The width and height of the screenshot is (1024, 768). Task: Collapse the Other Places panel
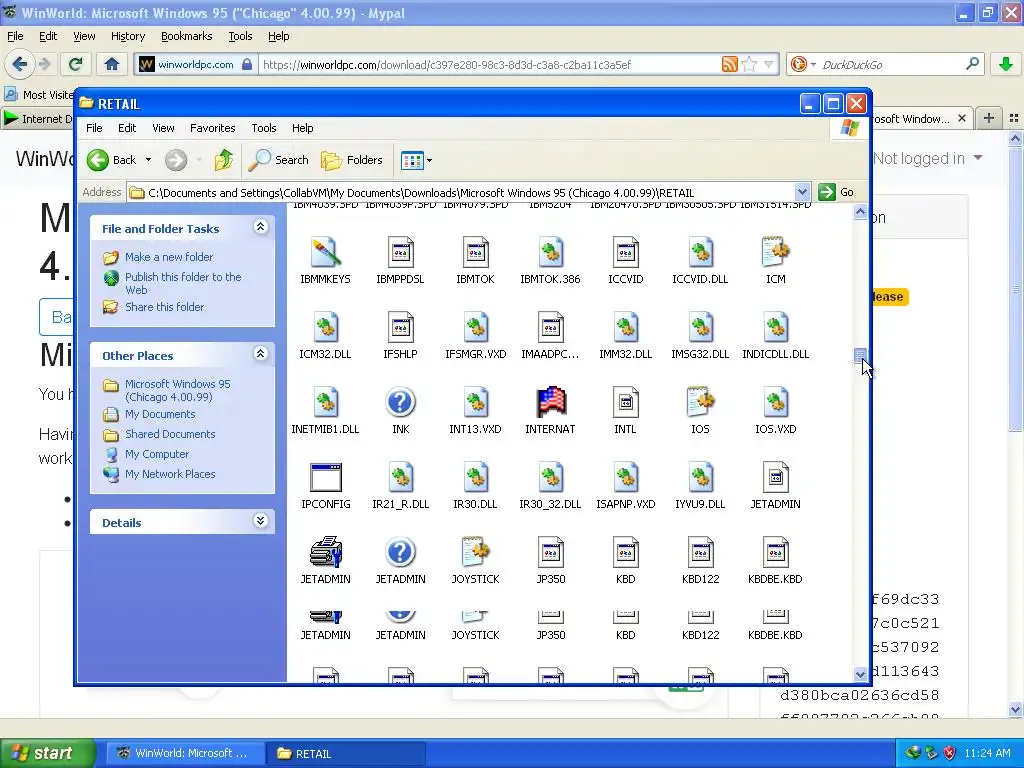pyautogui.click(x=260, y=354)
